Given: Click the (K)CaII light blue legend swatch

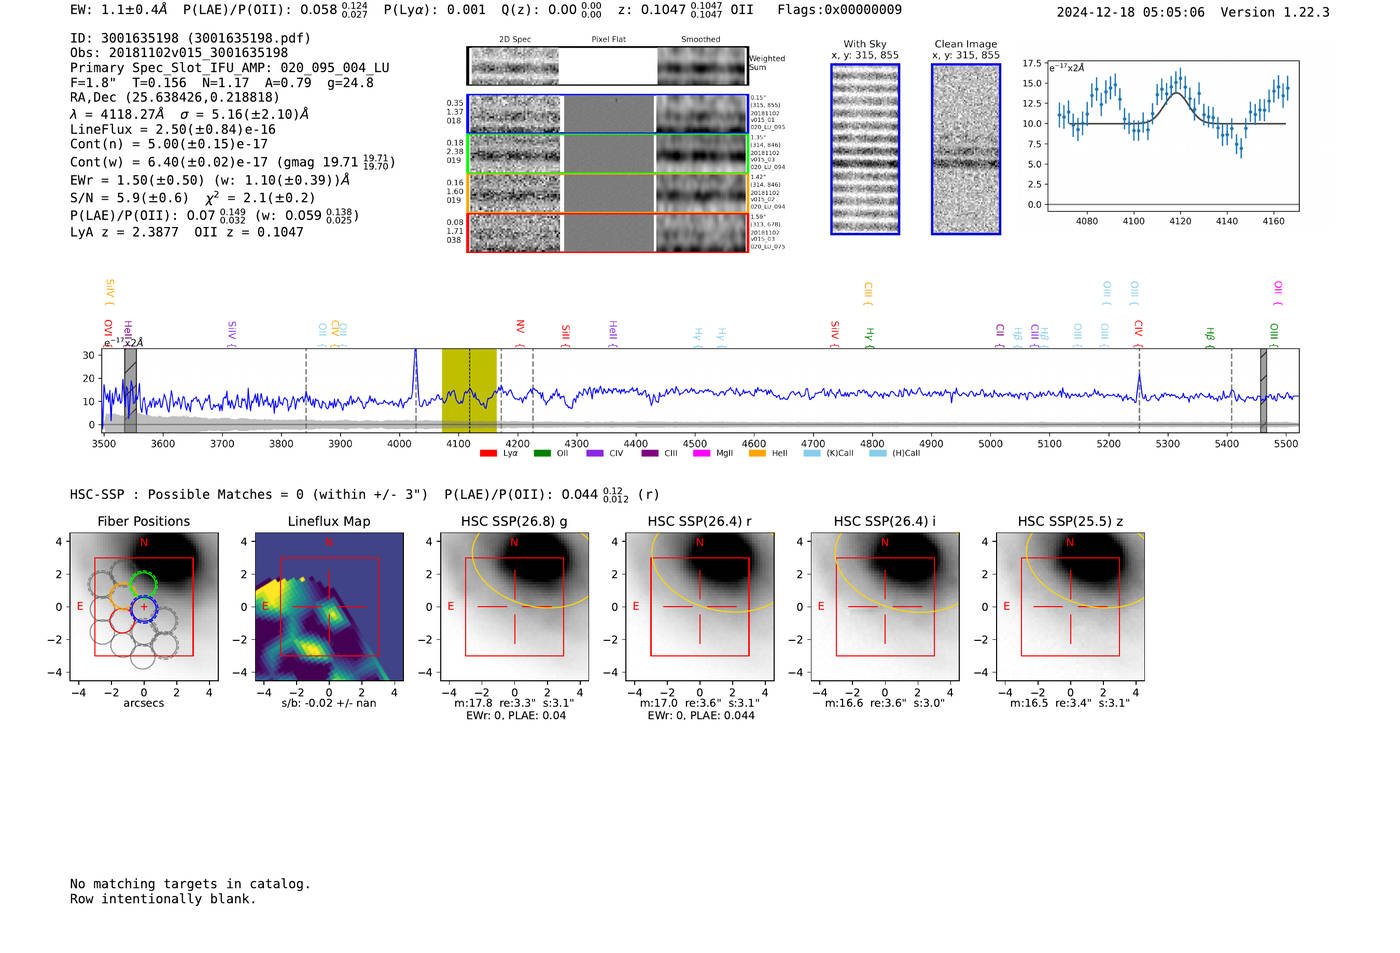Looking at the screenshot, I should [x=812, y=453].
